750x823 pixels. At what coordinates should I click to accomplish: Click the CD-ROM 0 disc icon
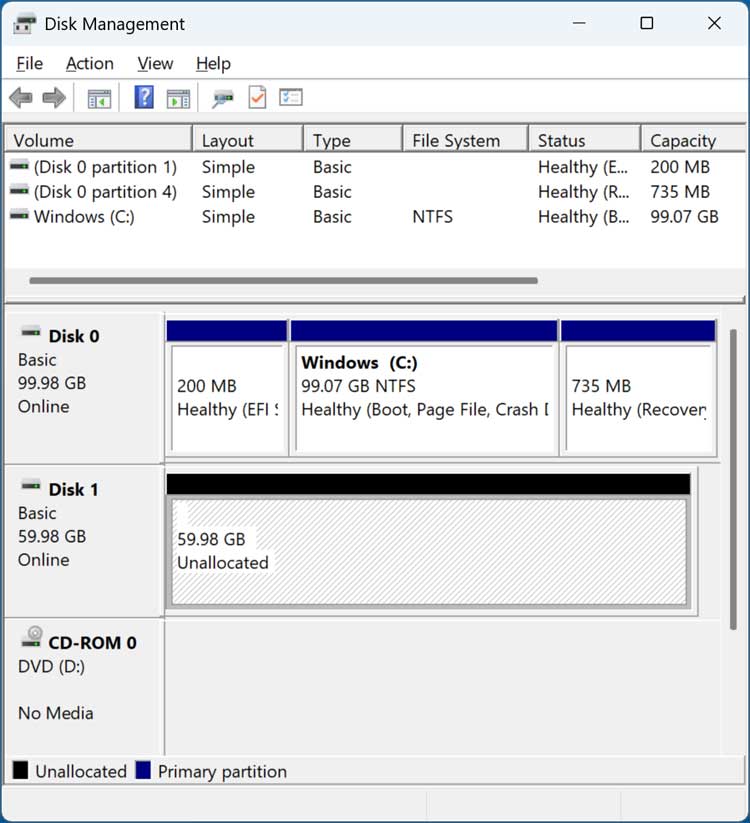31,637
